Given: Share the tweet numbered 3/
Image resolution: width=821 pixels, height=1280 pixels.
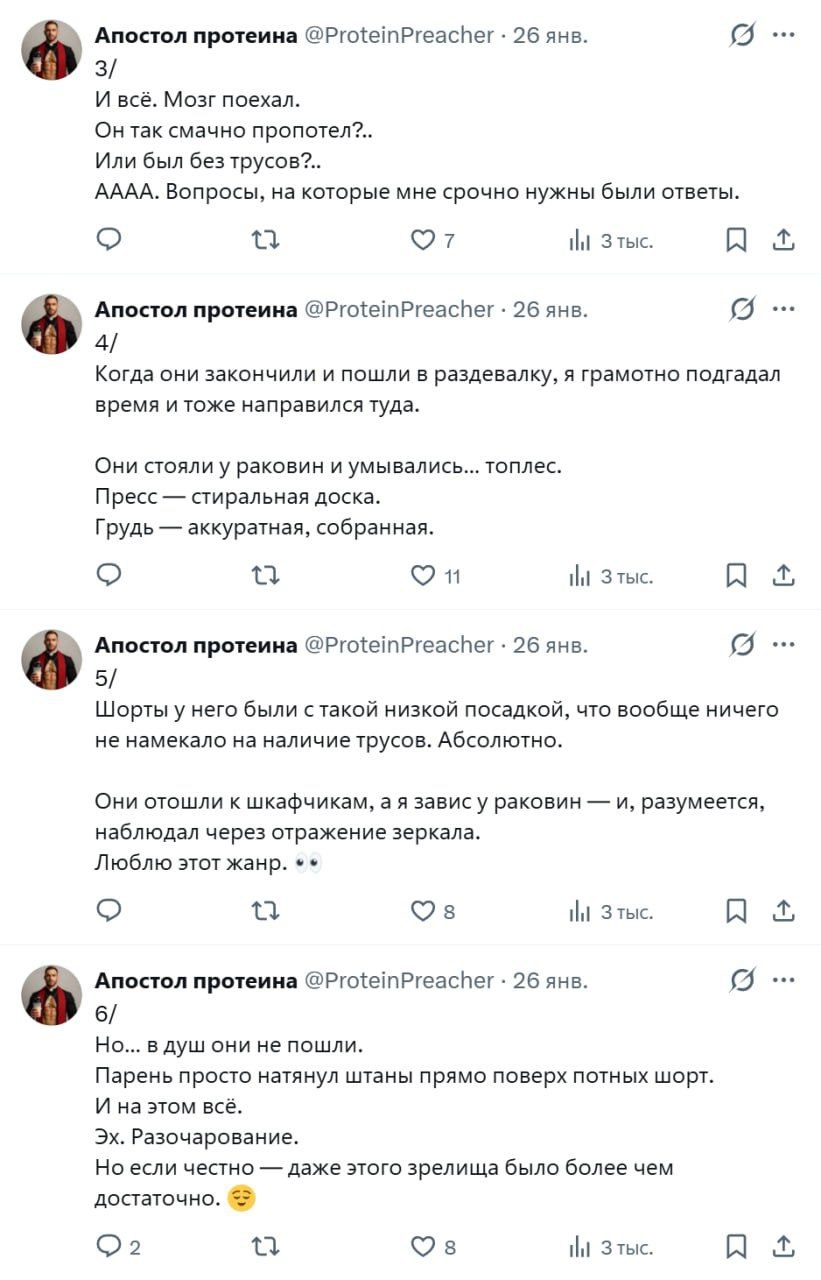Looking at the screenshot, I should 785,240.
